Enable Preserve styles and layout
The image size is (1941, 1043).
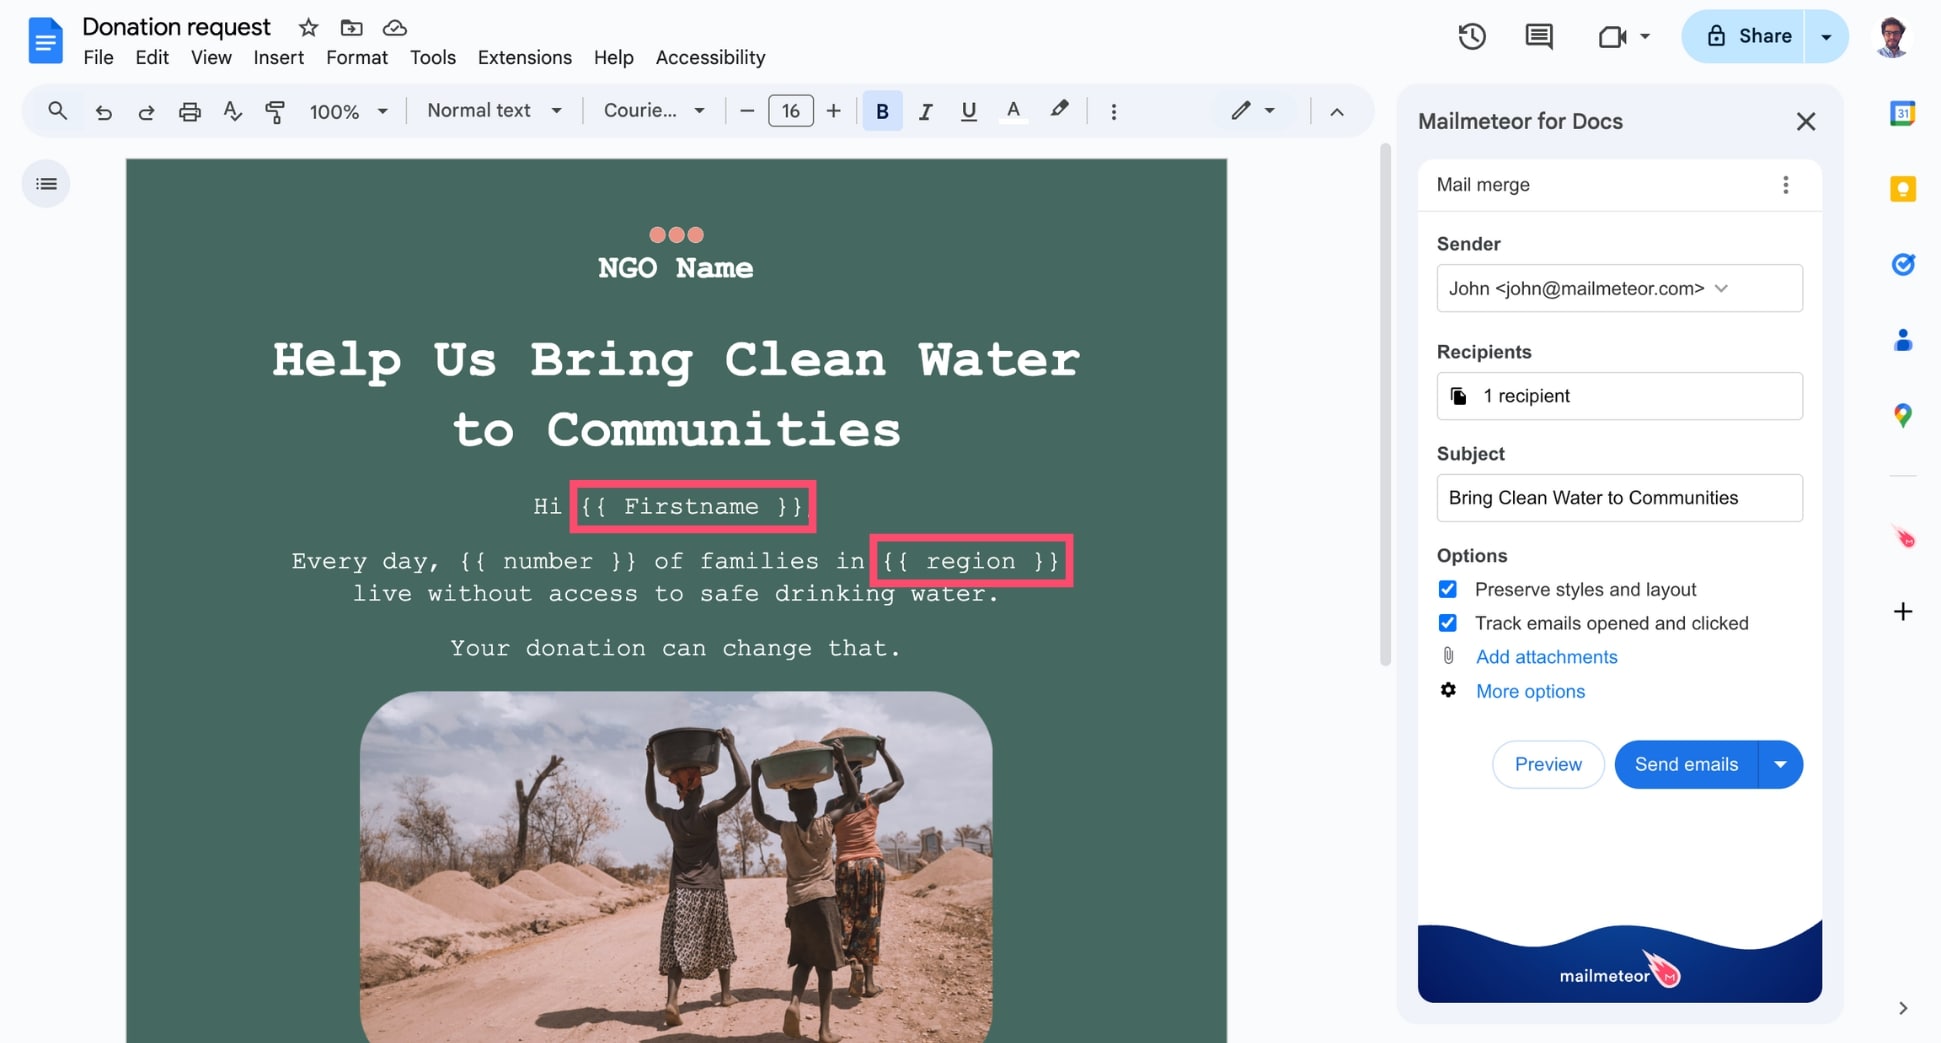pyautogui.click(x=1447, y=589)
